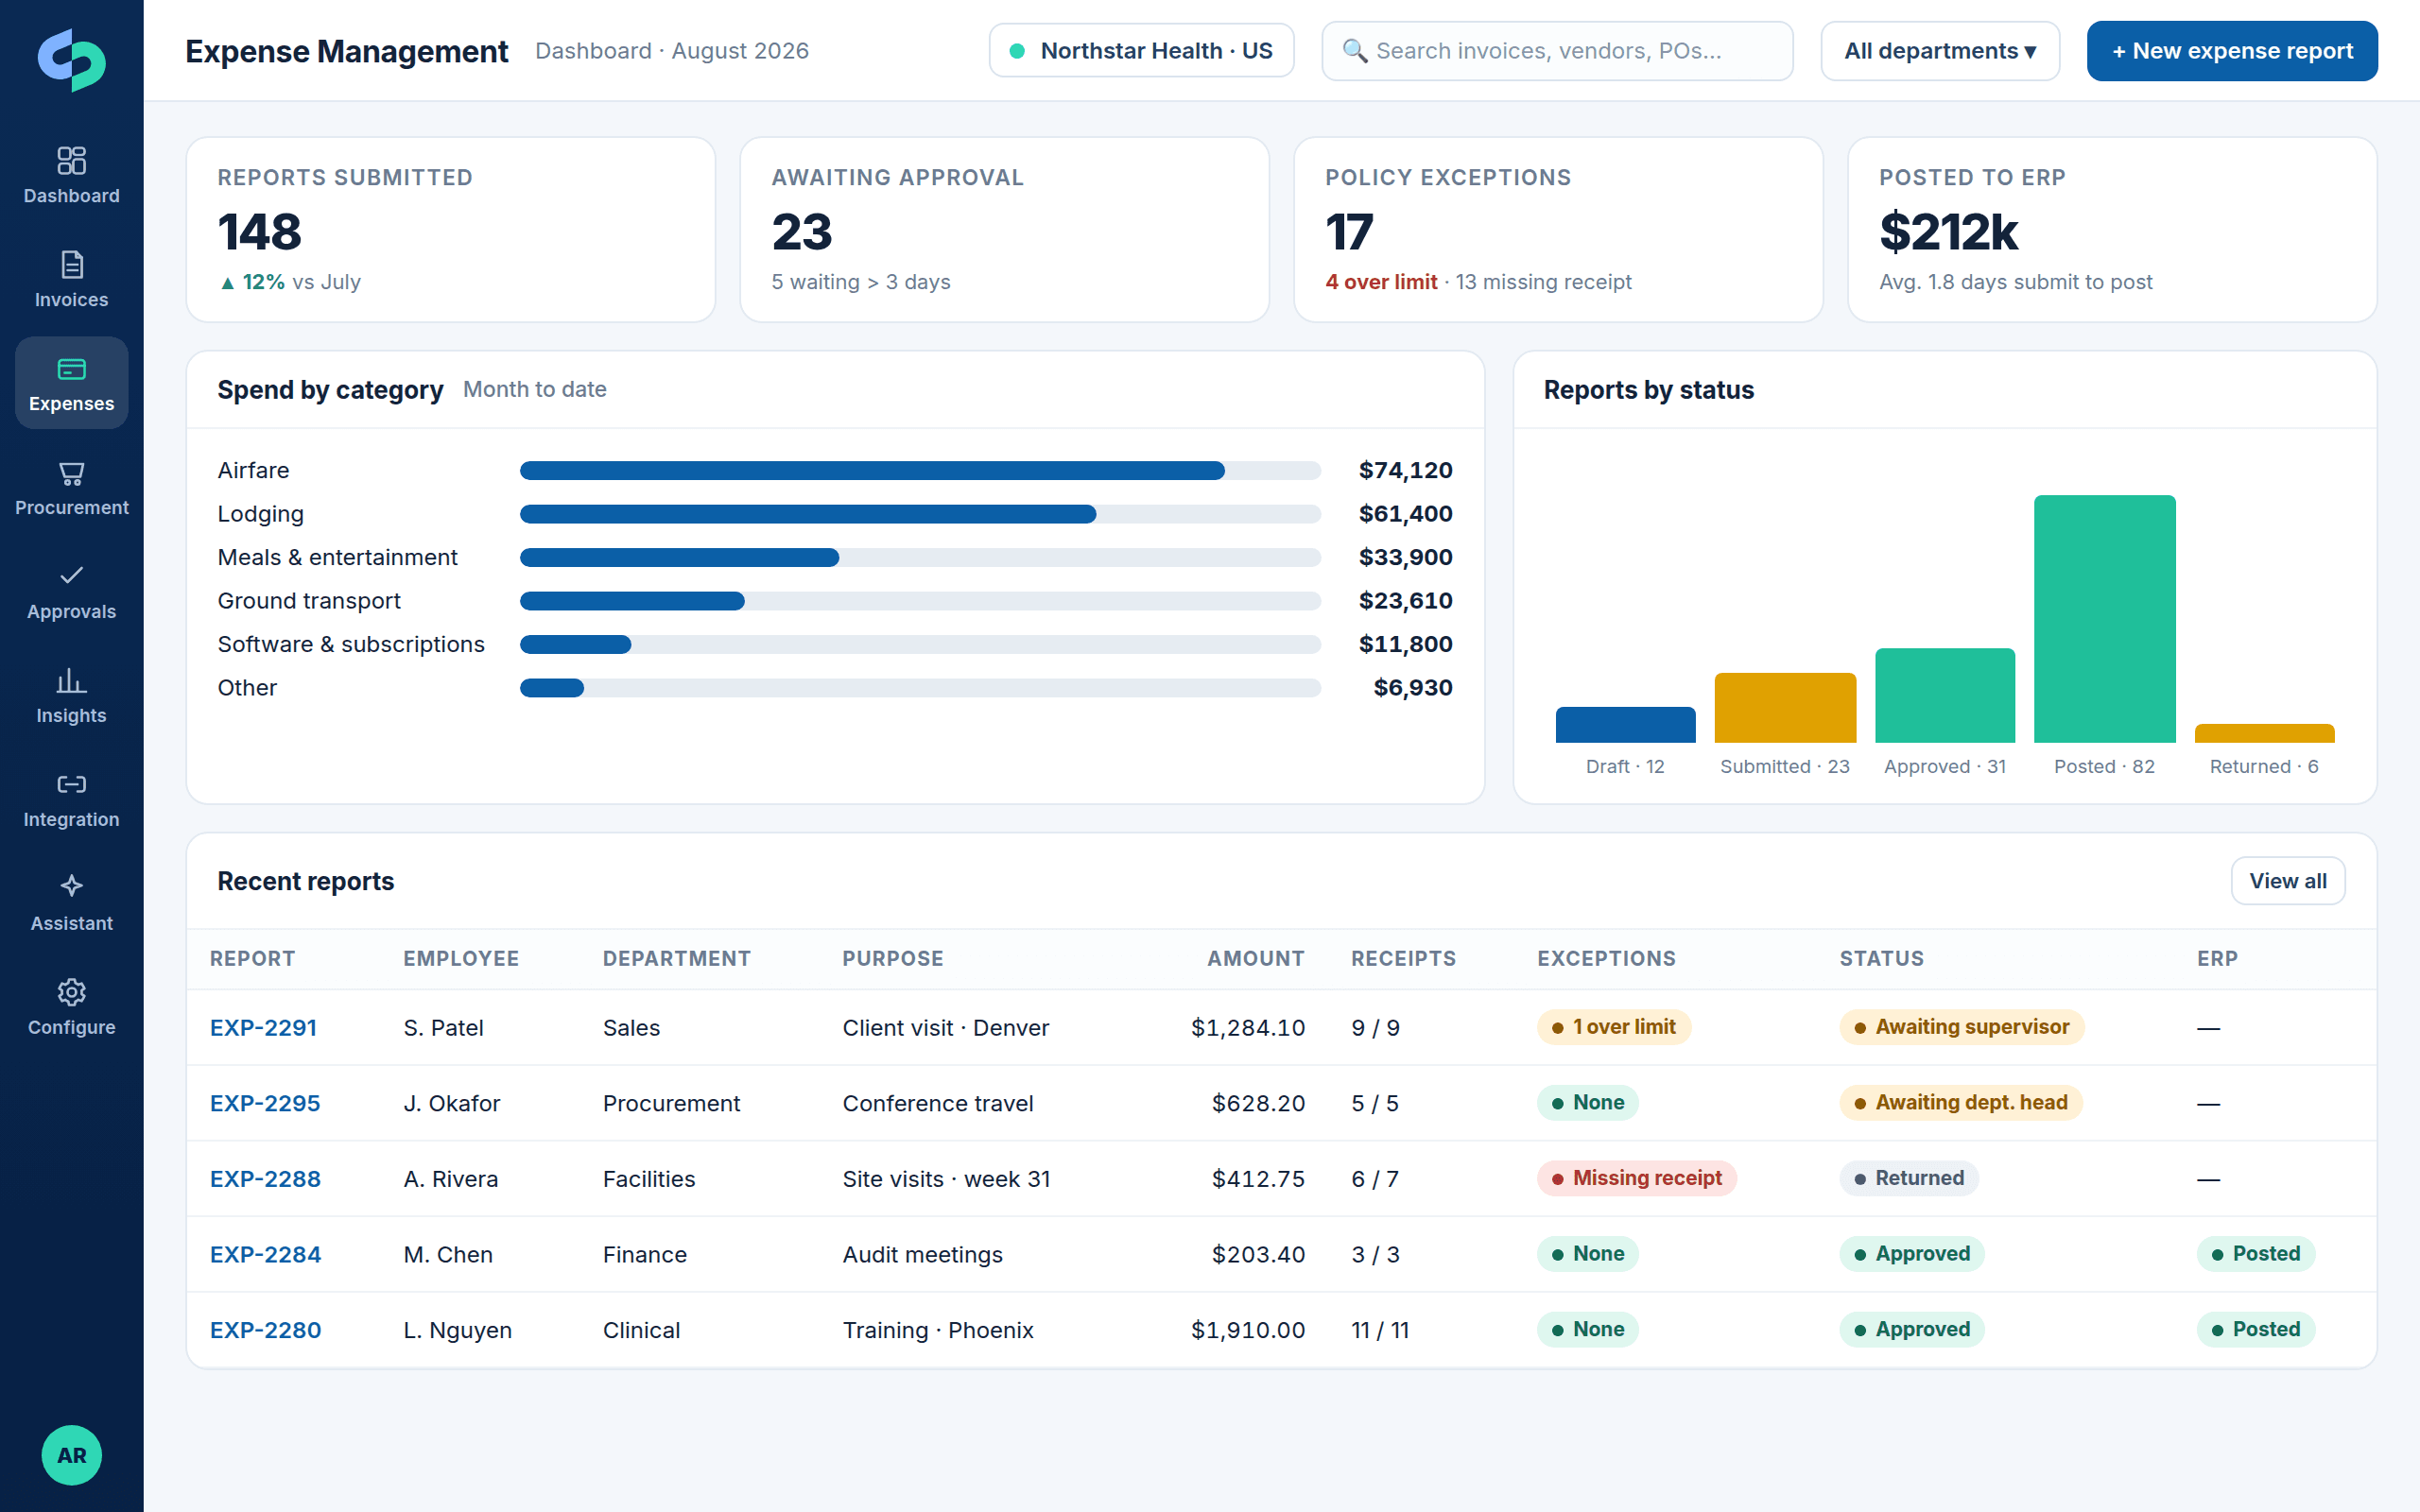Screen dimensions: 2420x1512
Task: Click the green up-trend arrow by 12%
Action: [x=227, y=283]
